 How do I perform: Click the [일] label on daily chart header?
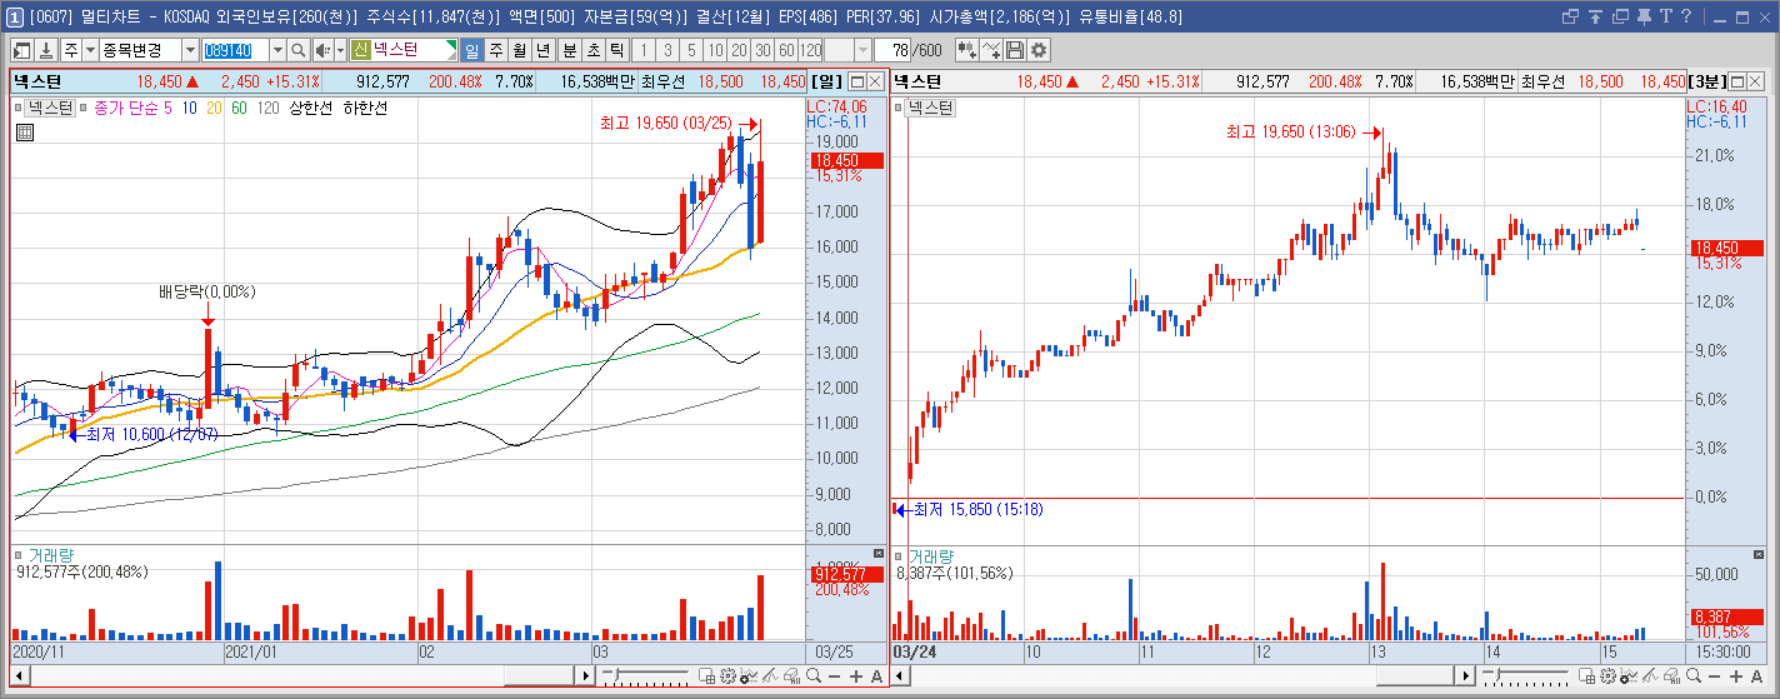tap(827, 82)
